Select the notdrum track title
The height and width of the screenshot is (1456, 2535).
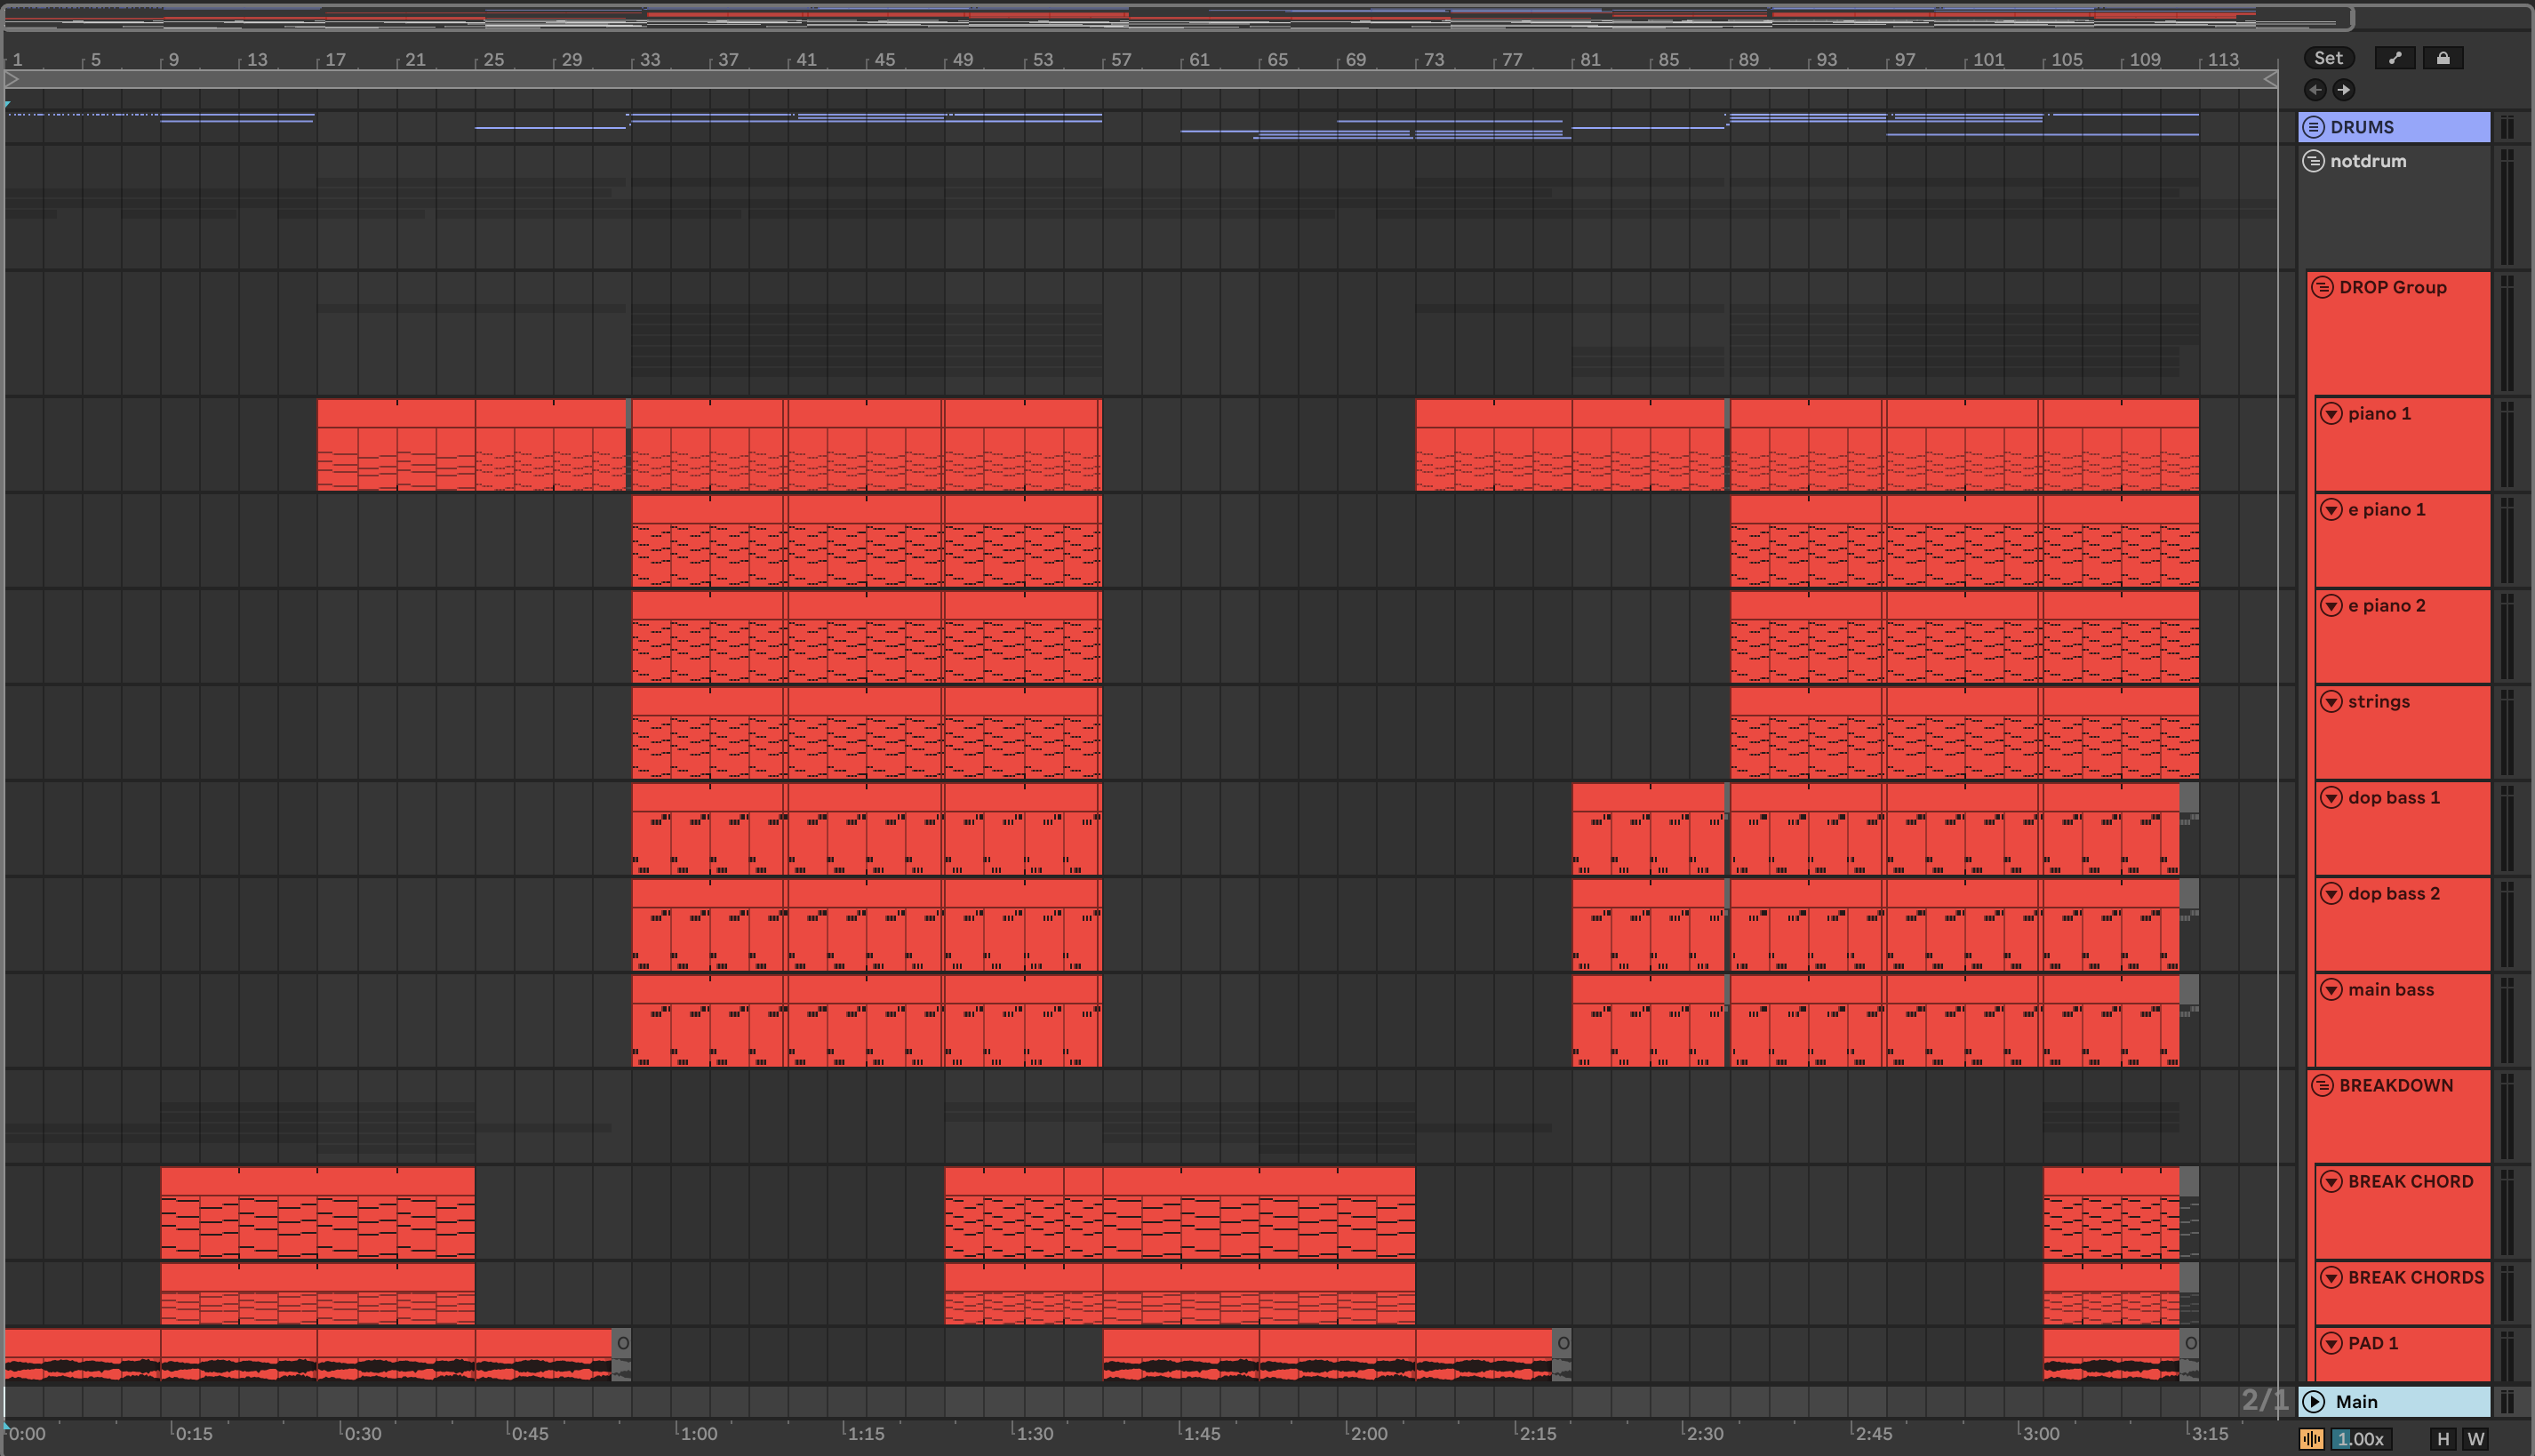pos(2368,161)
